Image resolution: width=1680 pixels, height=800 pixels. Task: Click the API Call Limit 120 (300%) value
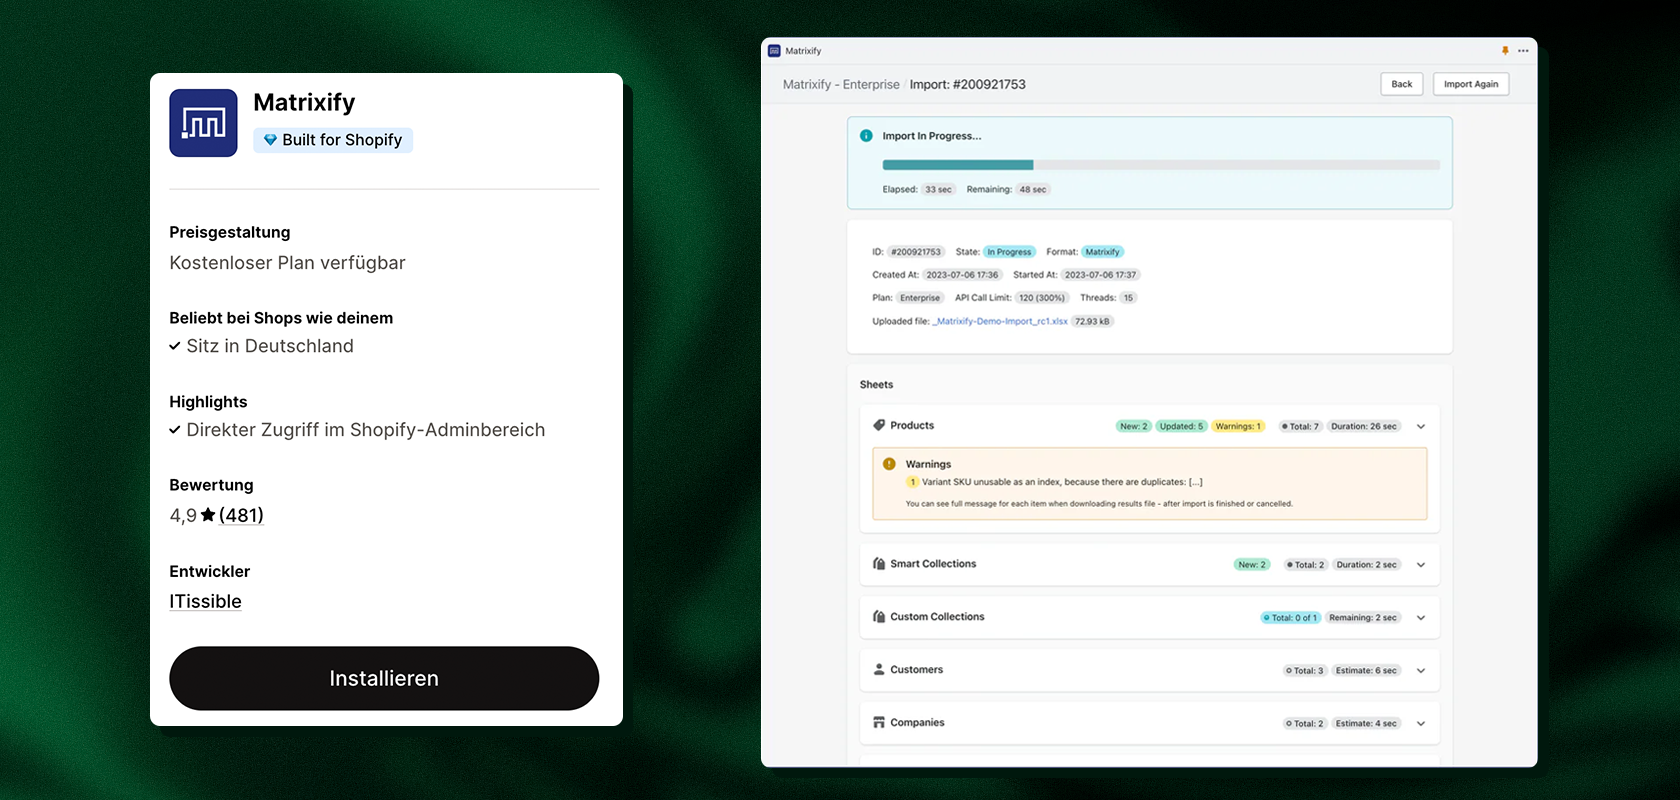tap(1042, 298)
